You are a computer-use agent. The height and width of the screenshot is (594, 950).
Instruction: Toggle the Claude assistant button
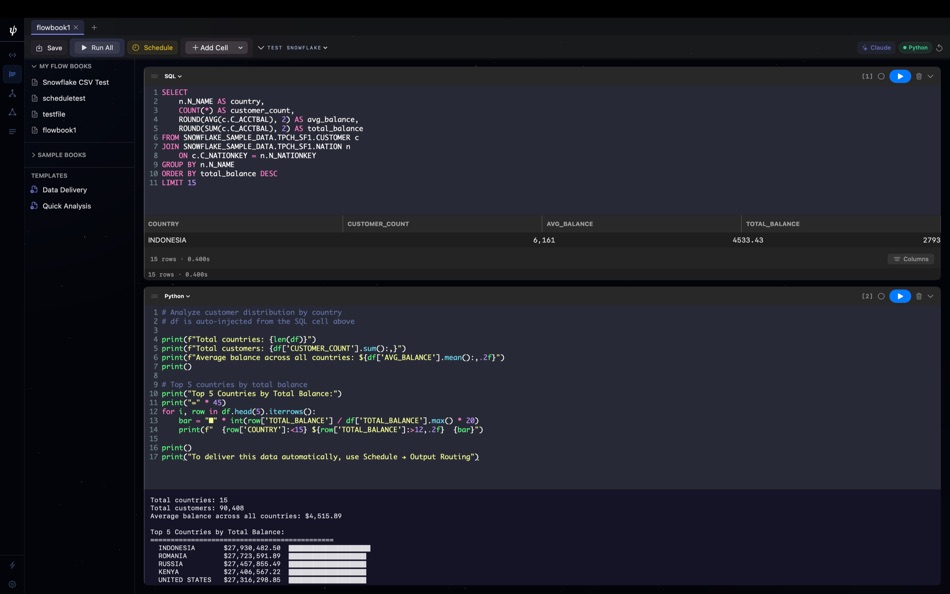click(874, 47)
